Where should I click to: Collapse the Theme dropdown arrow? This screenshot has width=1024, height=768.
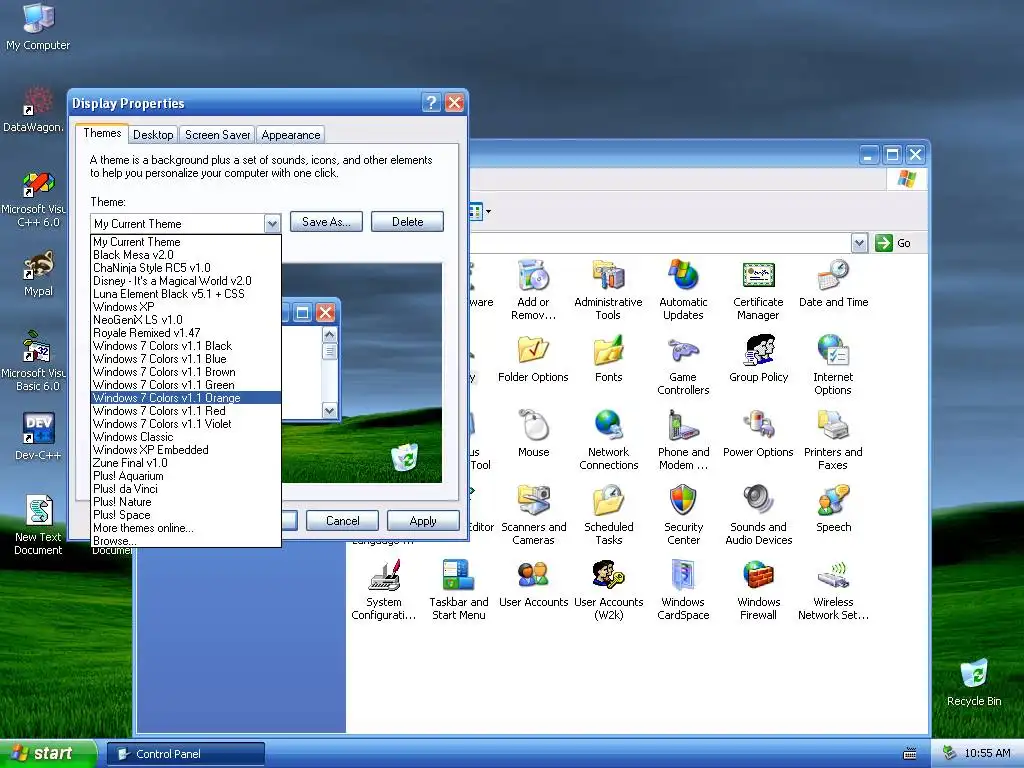272,224
